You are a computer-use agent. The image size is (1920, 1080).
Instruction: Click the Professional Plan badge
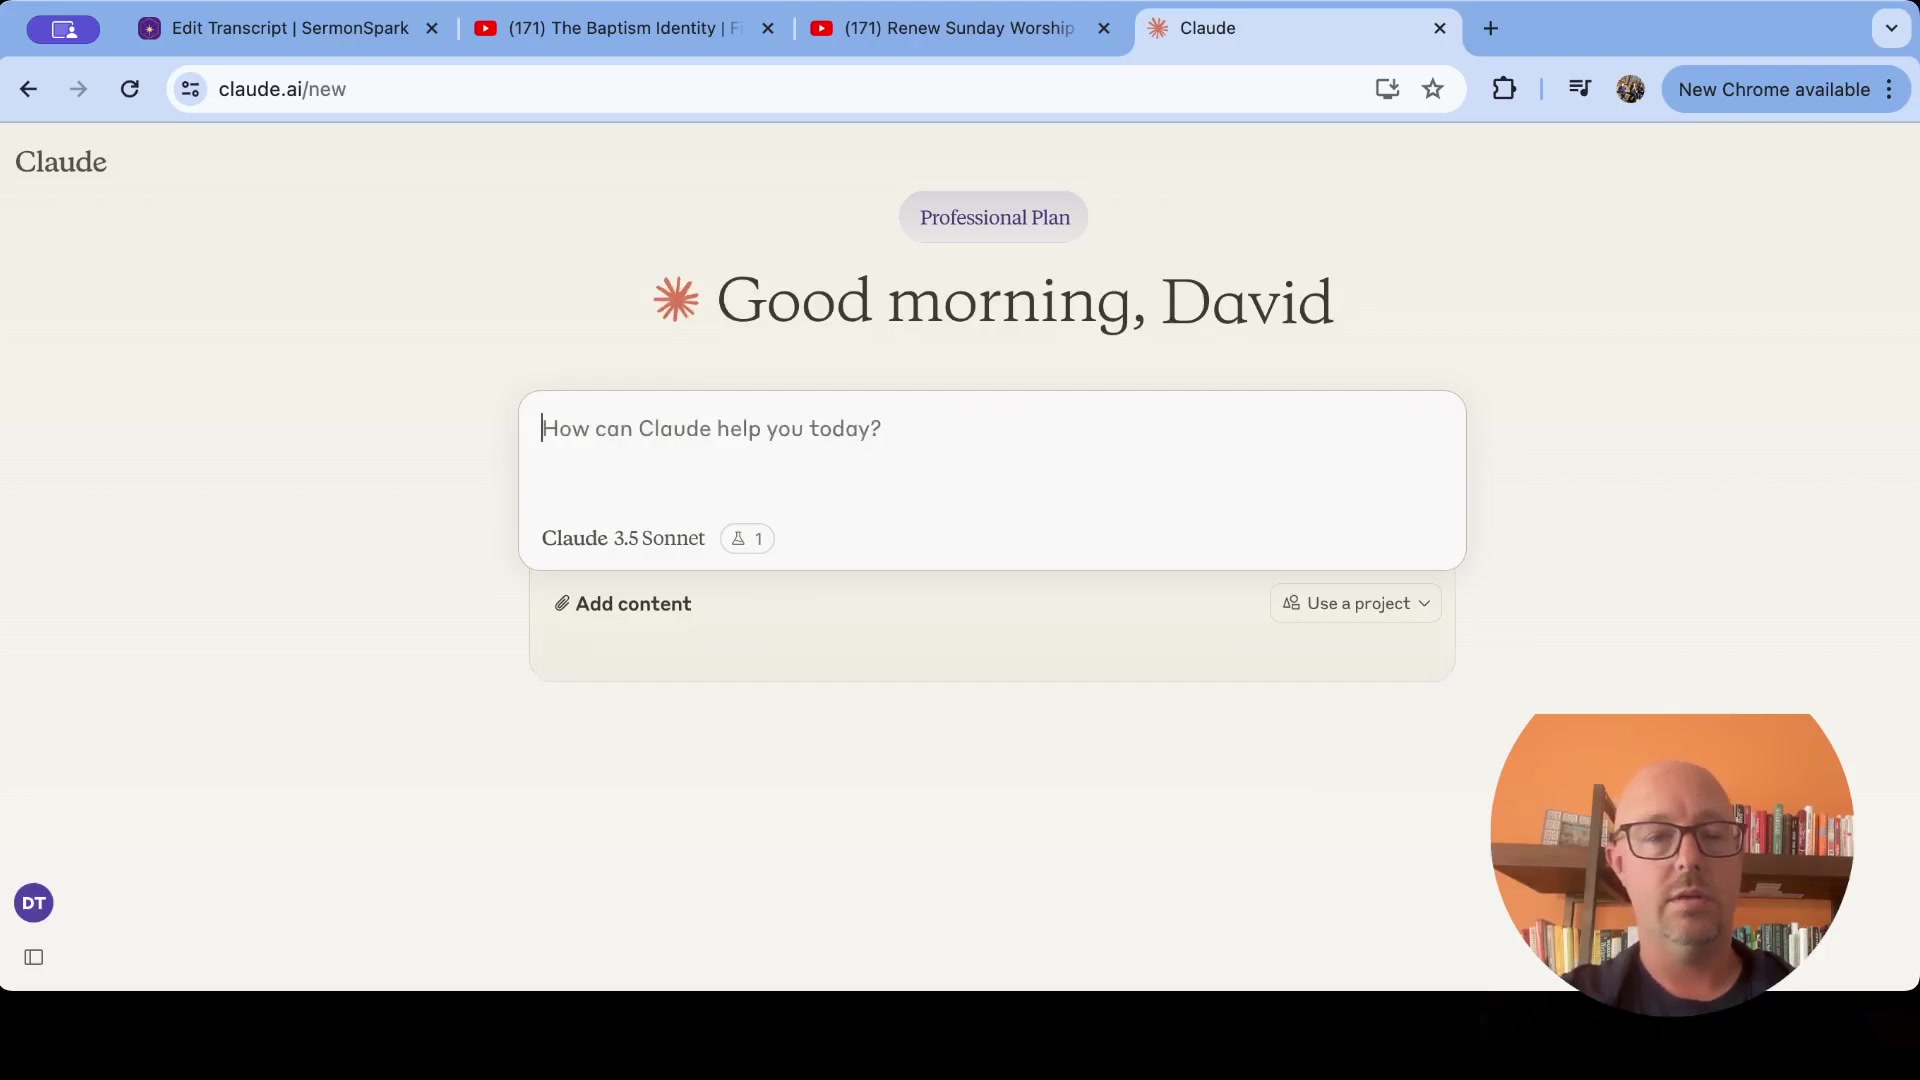[x=994, y=217]
